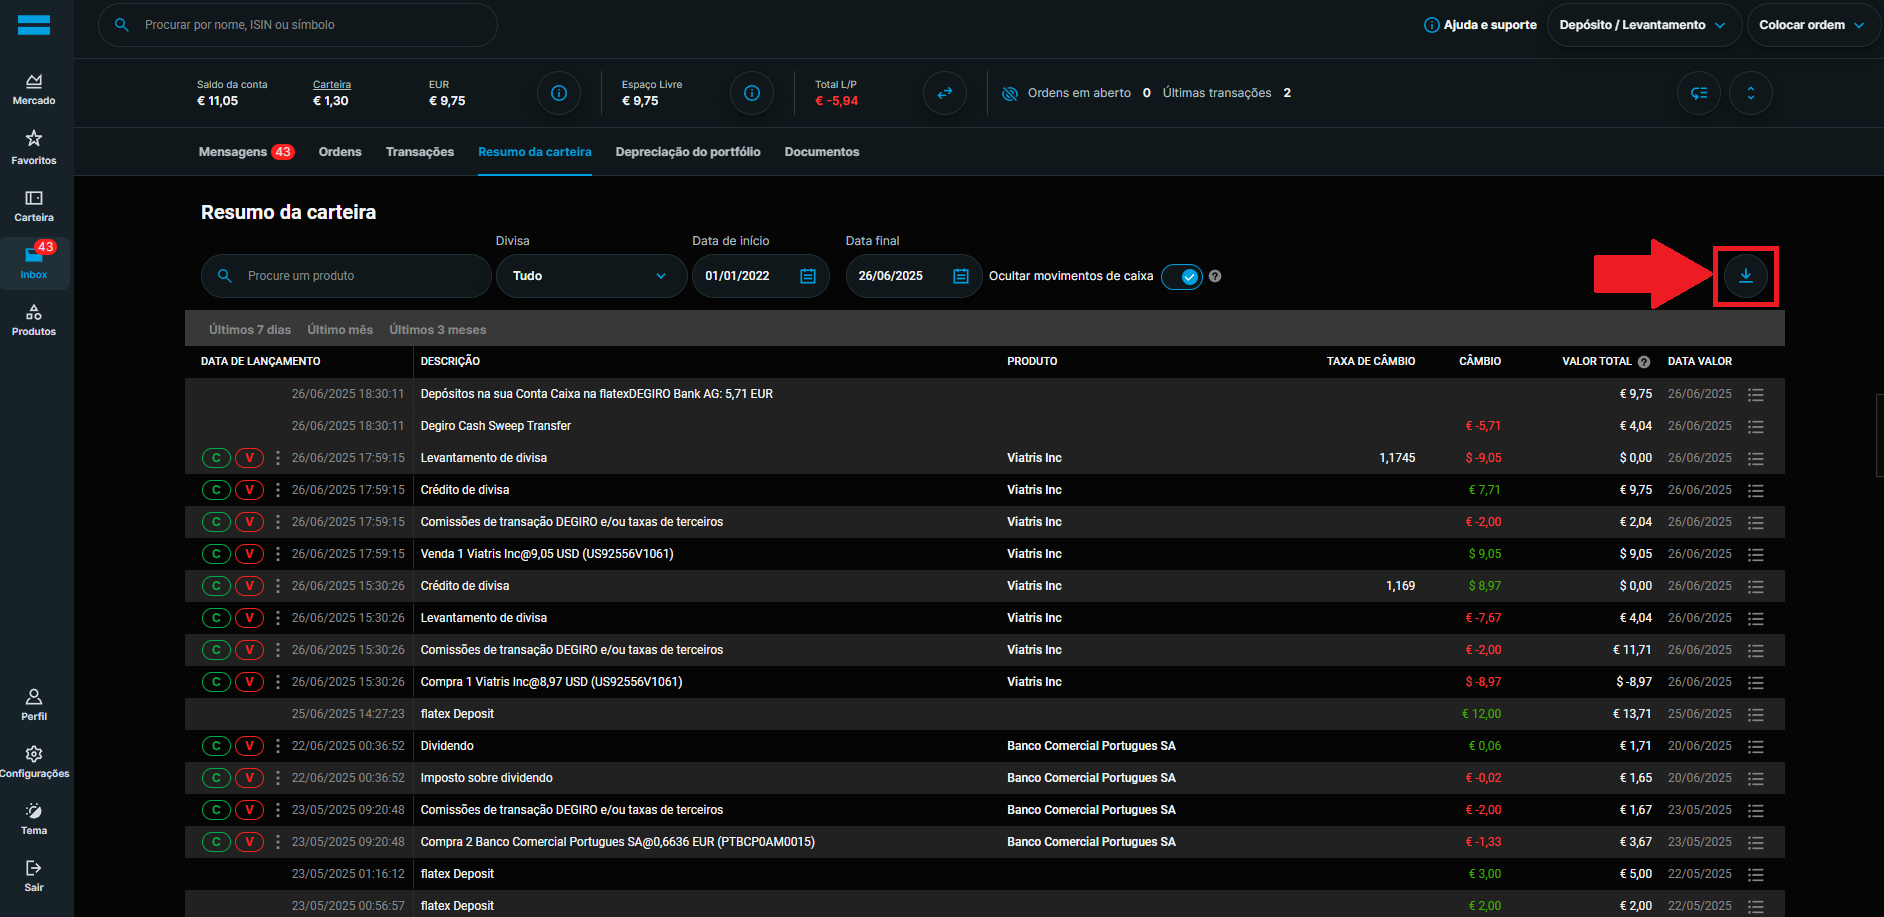Open the Divisa Tudo dropdown

pos(591,276)
